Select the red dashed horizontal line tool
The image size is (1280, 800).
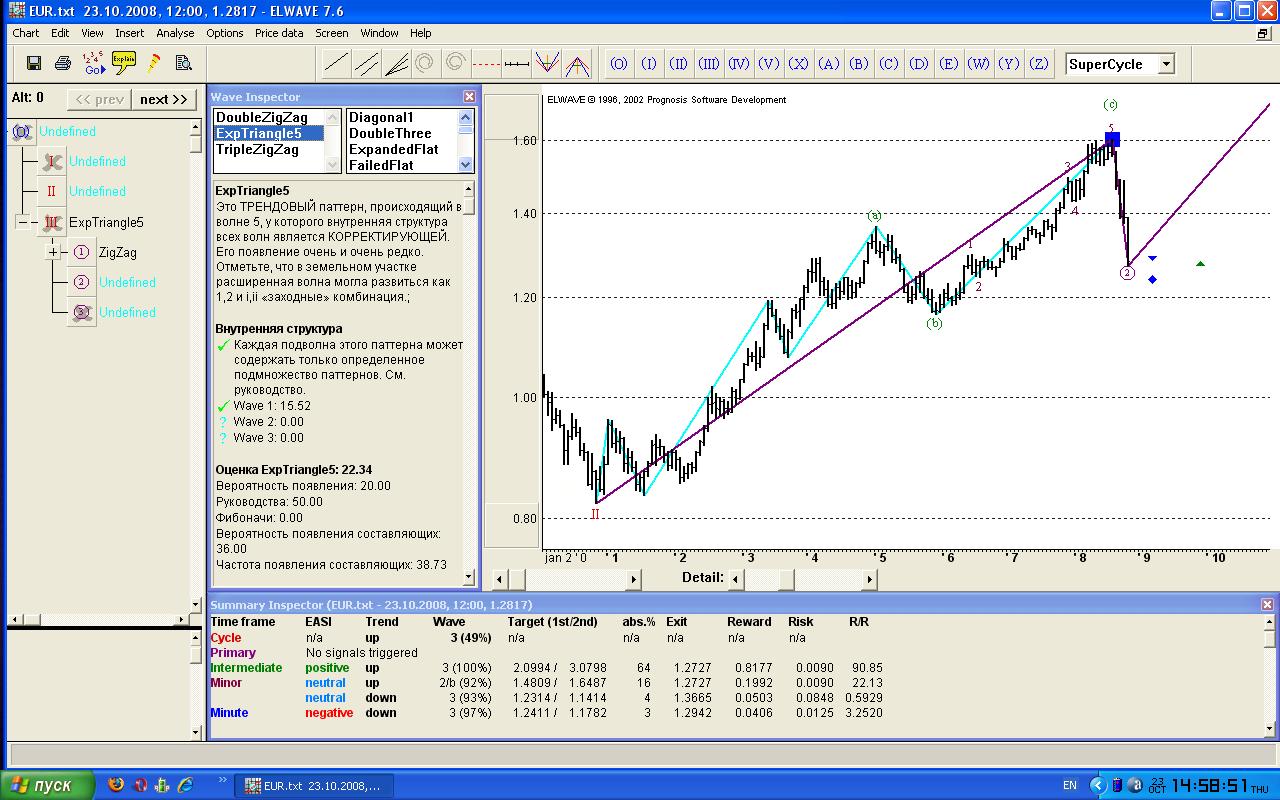tap(486, 64)
